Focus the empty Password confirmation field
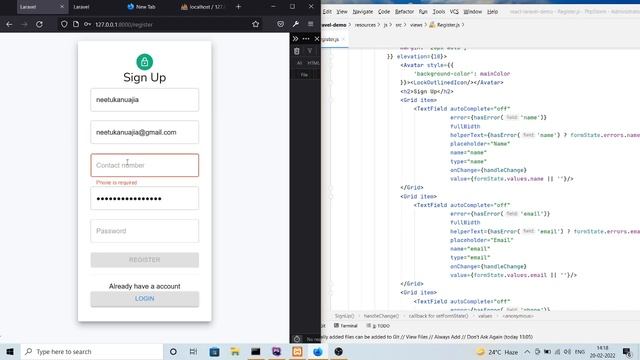The image size is (640, 360). tap(144, 231)
